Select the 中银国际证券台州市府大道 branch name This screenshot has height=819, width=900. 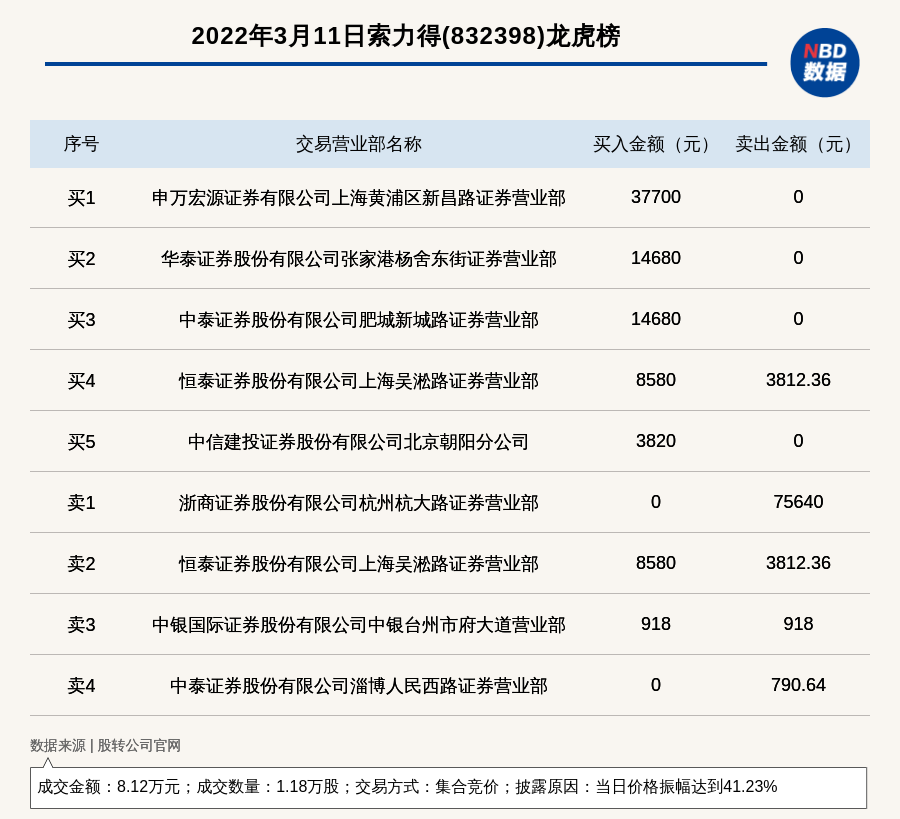tap(358, 625)
